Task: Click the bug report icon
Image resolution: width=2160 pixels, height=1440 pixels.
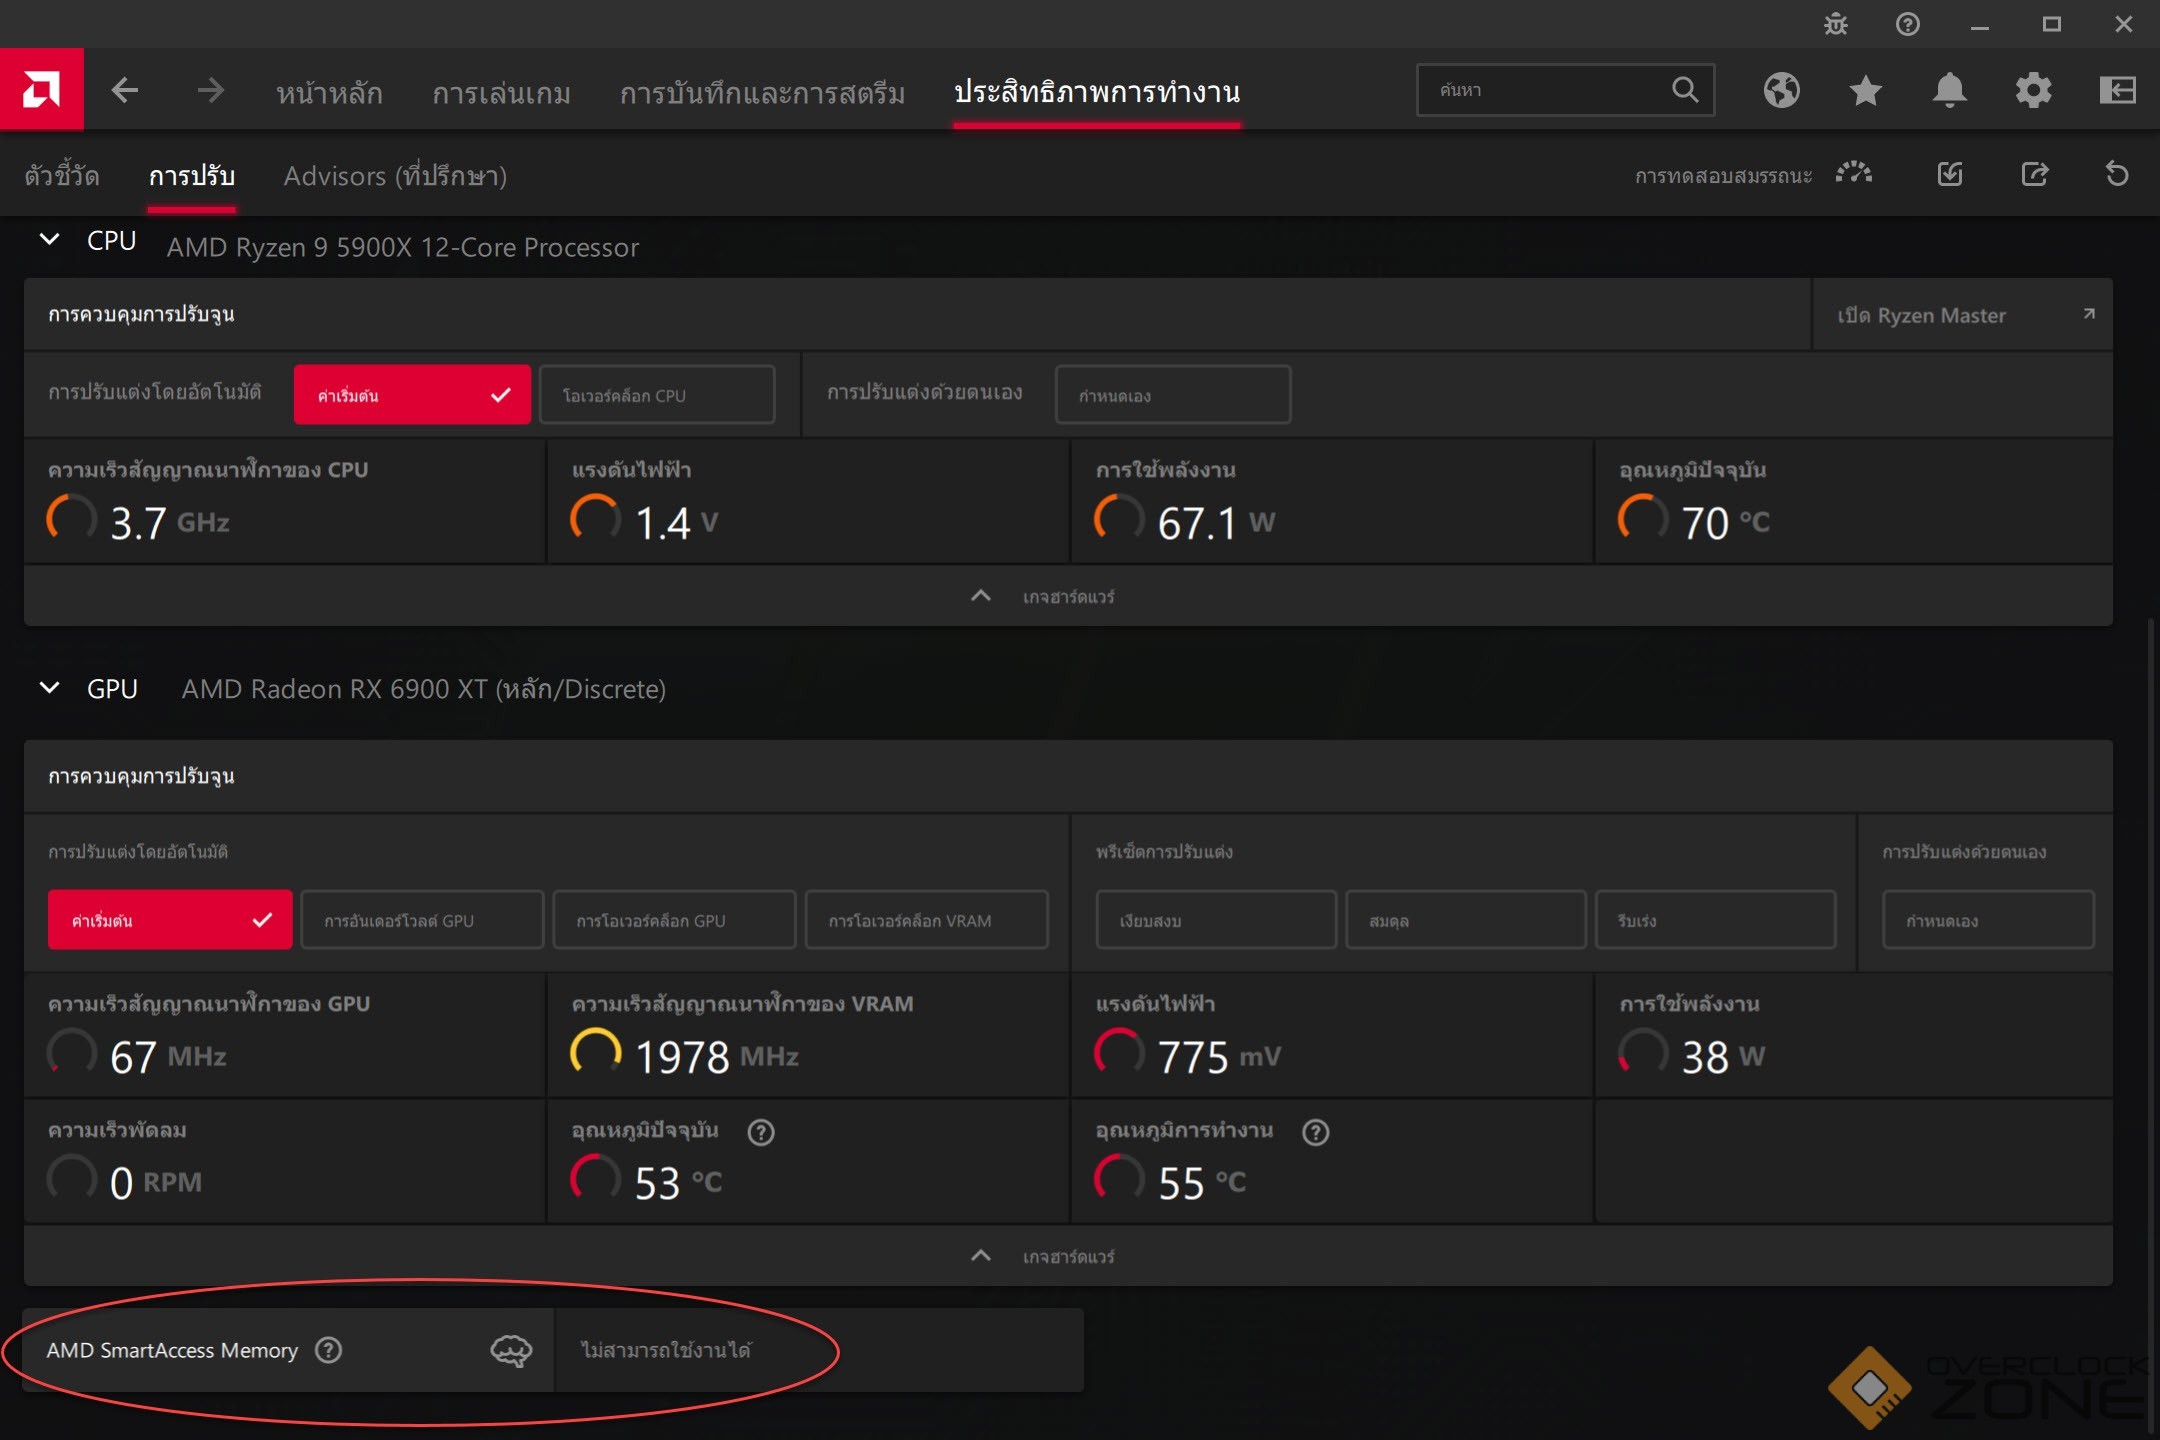Action: 1835,24
